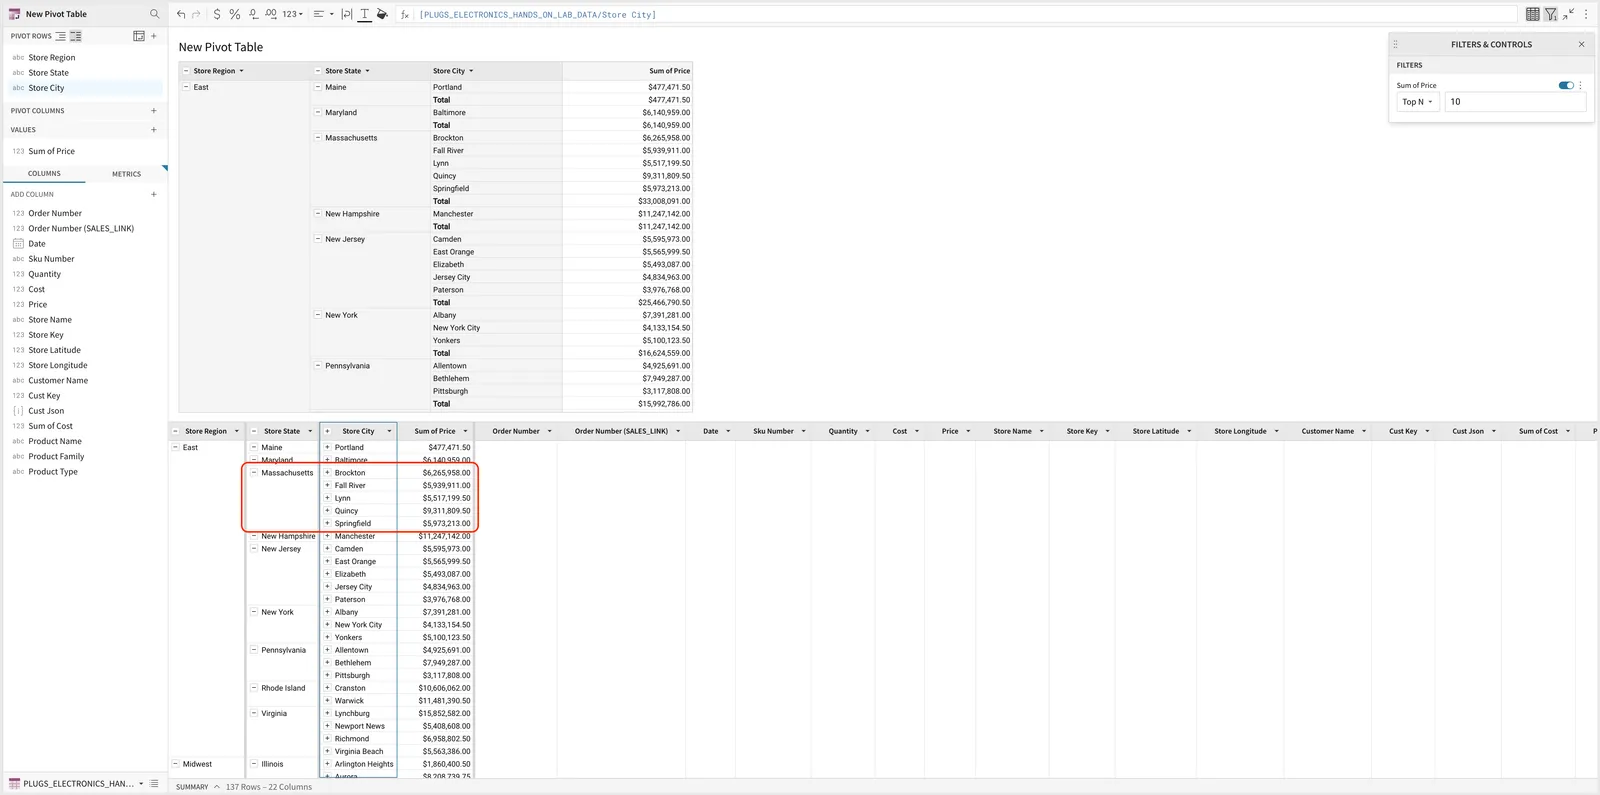Open the Top N filter type dropdown
The width and height of the screenshot is (1600, 795).
(x=1417, y=102)
